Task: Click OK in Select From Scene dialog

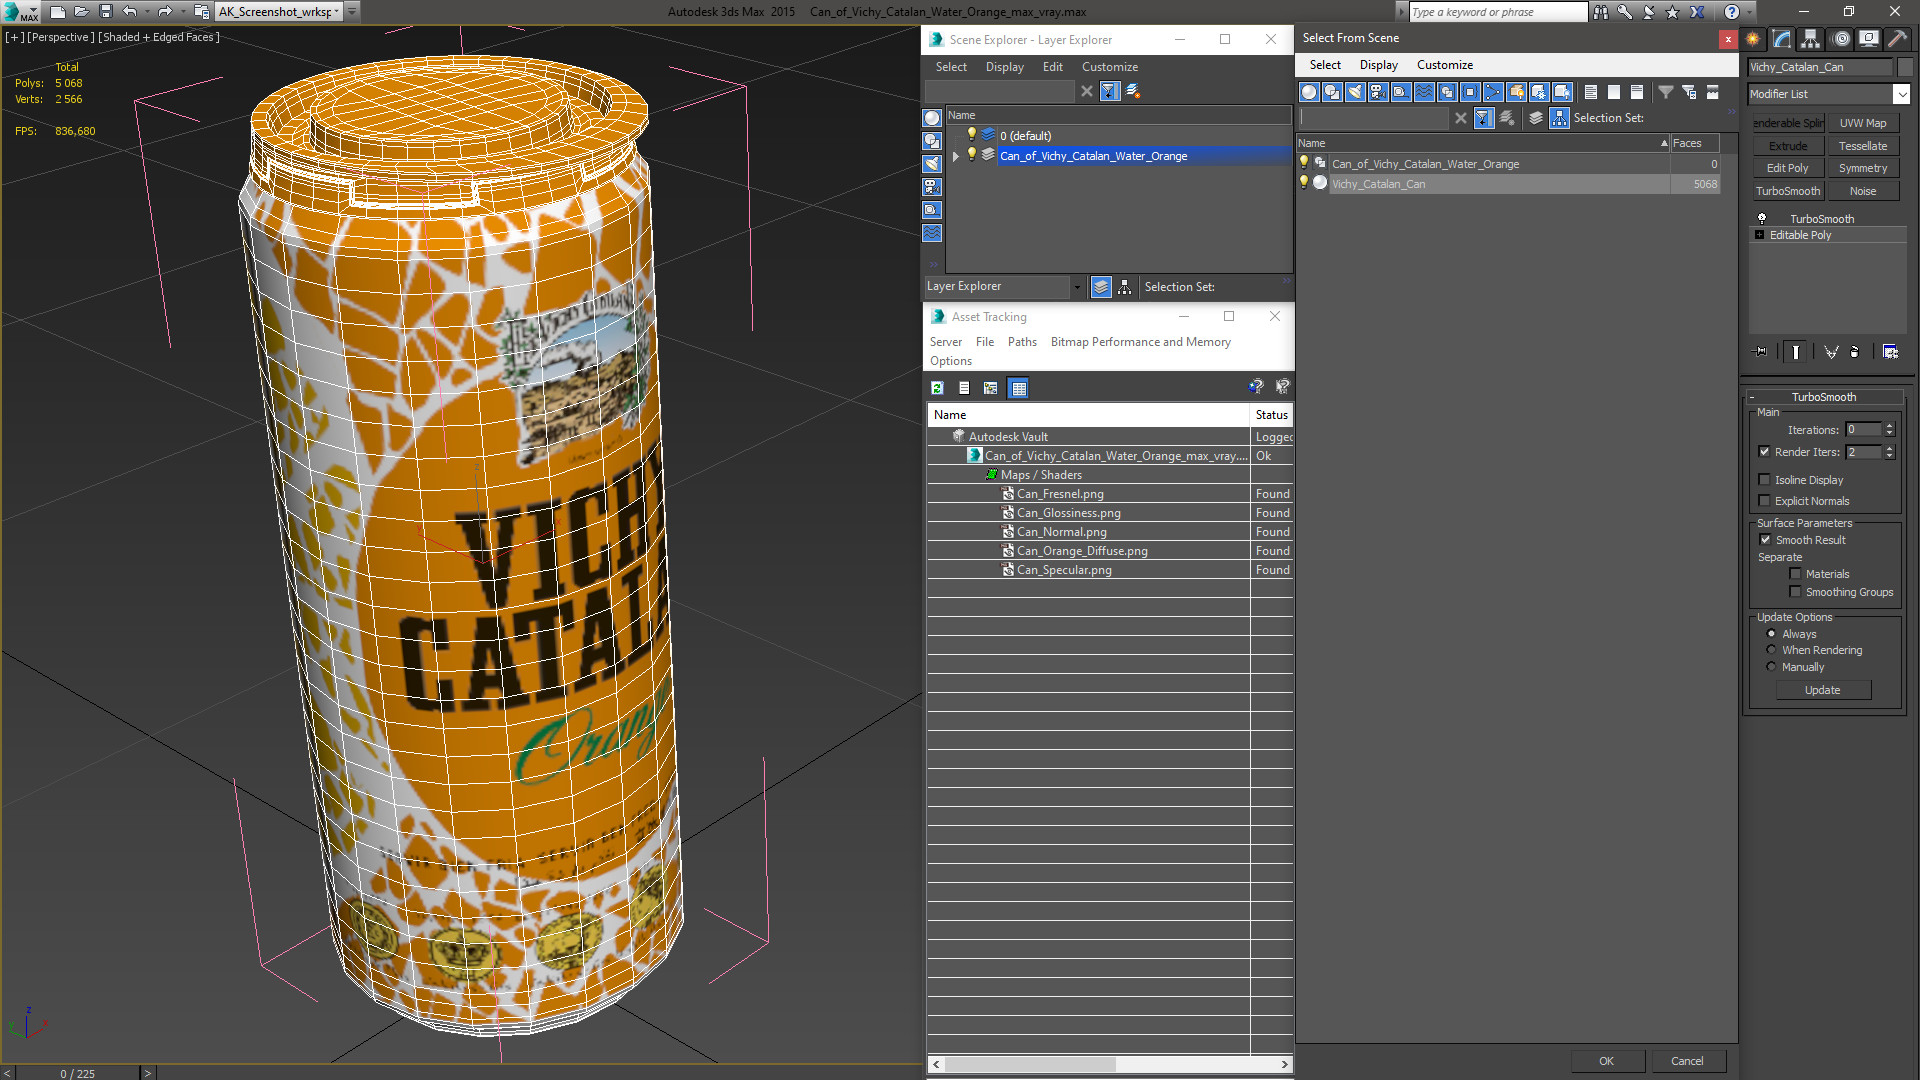Action: tap(1606, 1061)
